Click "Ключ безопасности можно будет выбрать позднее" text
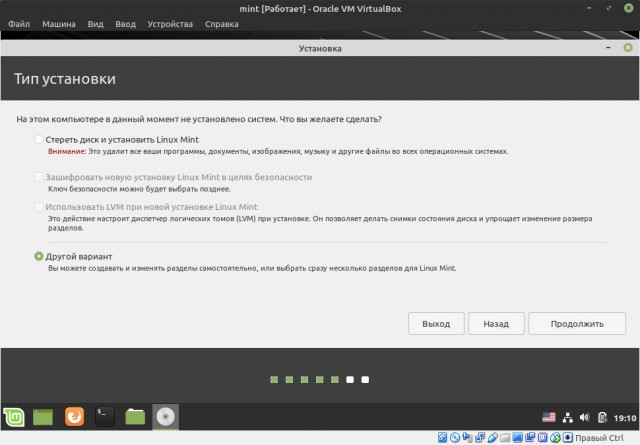The height and width of the screenshot is (445, 640). (x=139, y=189)
